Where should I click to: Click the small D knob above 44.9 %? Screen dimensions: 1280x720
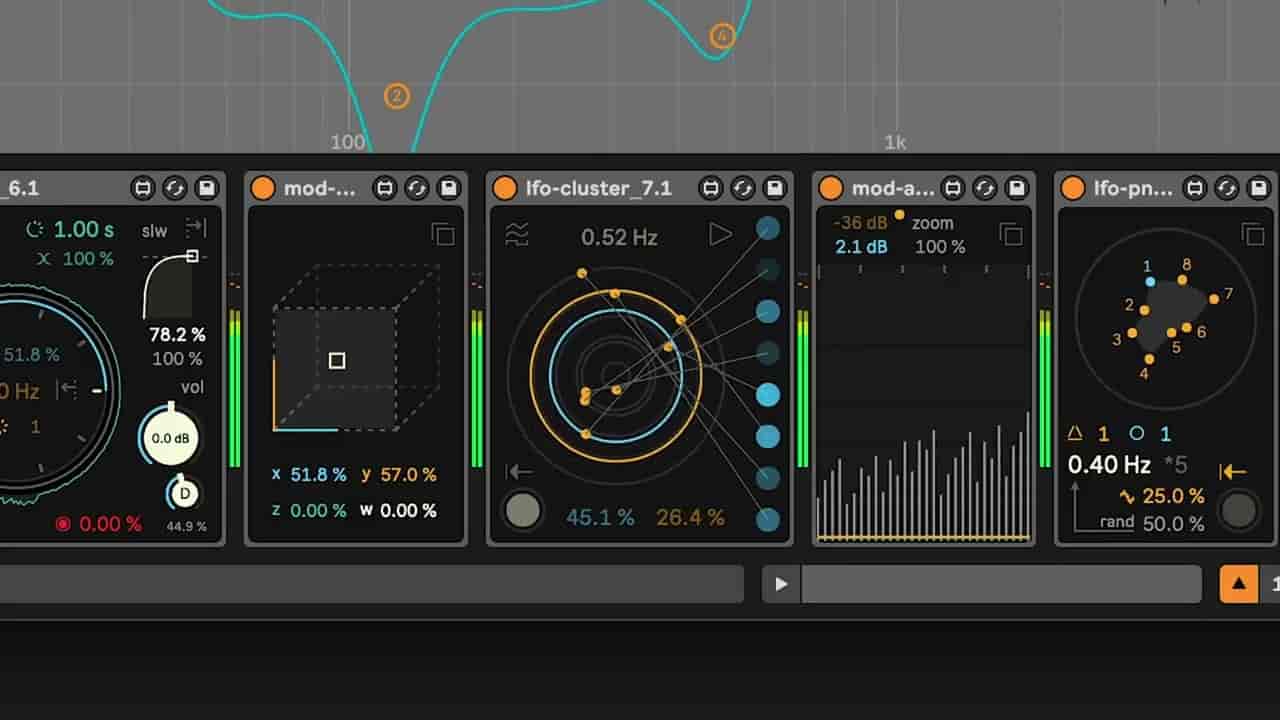coord(184,494)
